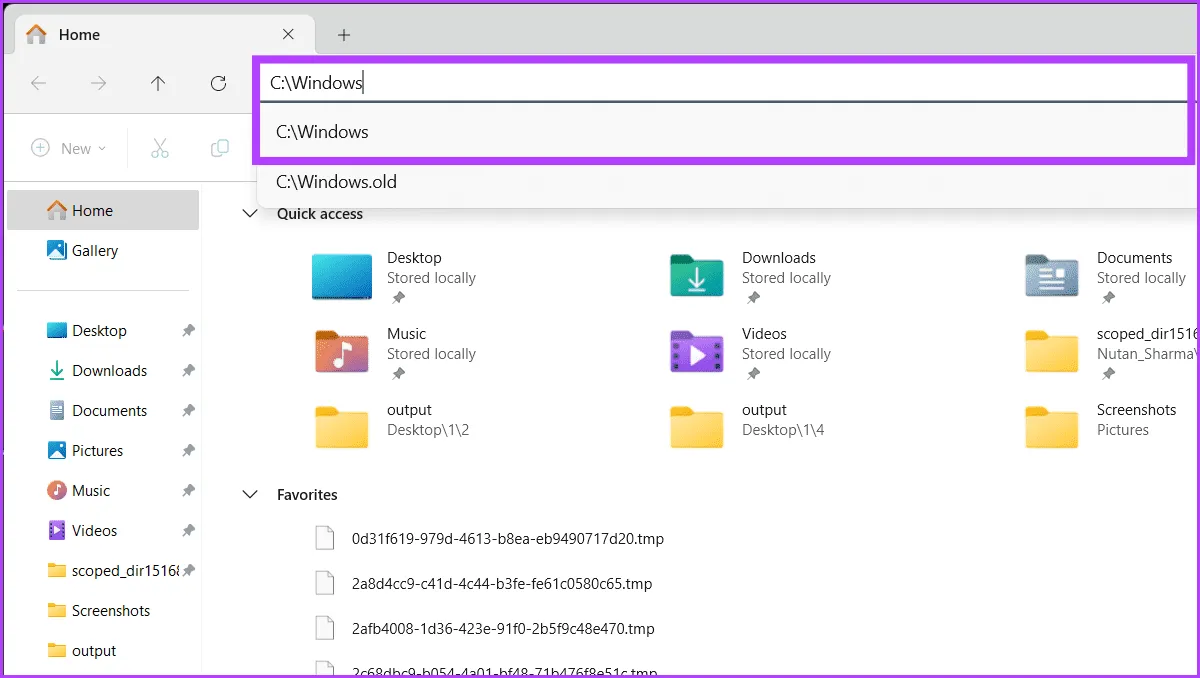Viewport: 1200px width, 678px height.
Task: Choose C:\Windows from the address suggestions
Action: coord(322,131)
